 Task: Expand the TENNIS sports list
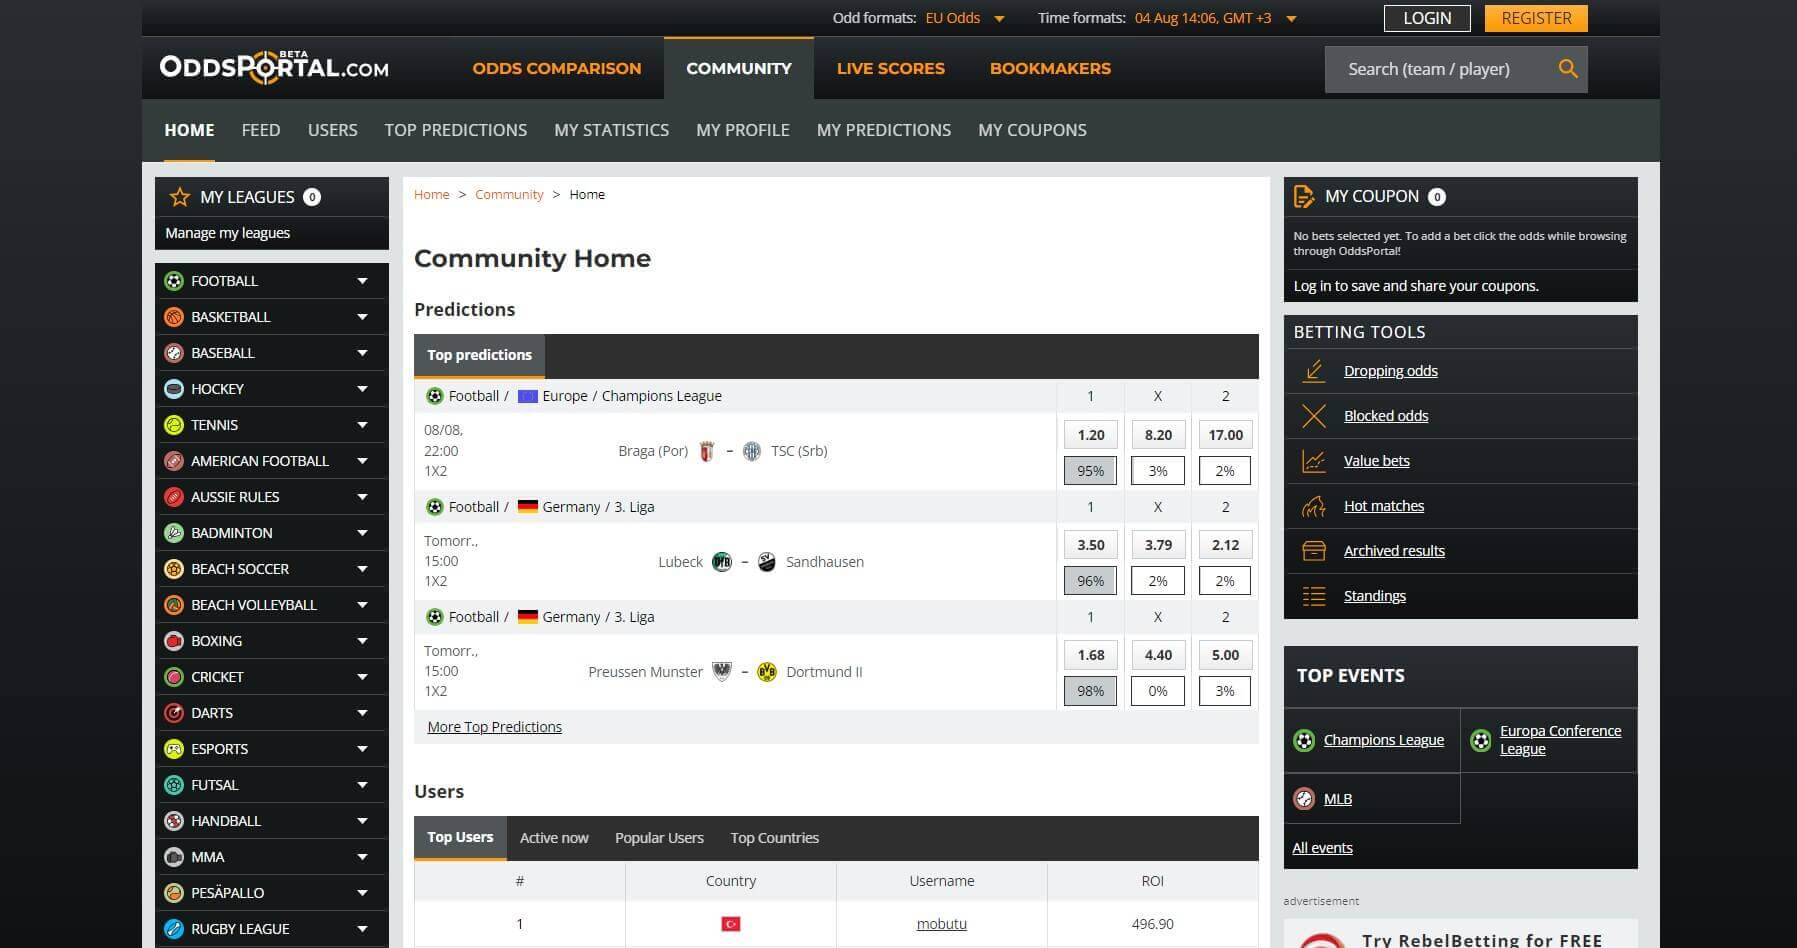point(362,425)
